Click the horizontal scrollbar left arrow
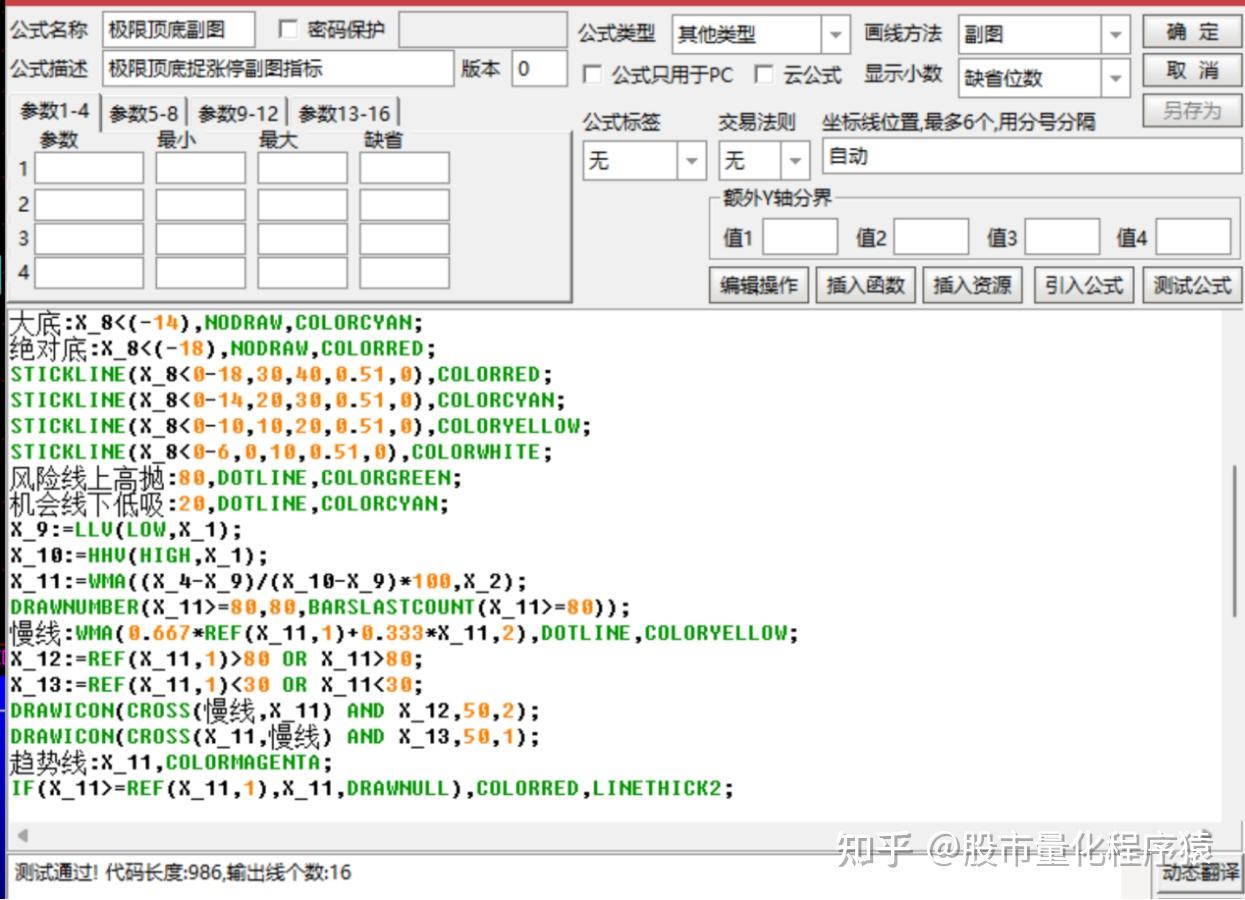This screenshot has width=1245, height=900. click(22, 835)
